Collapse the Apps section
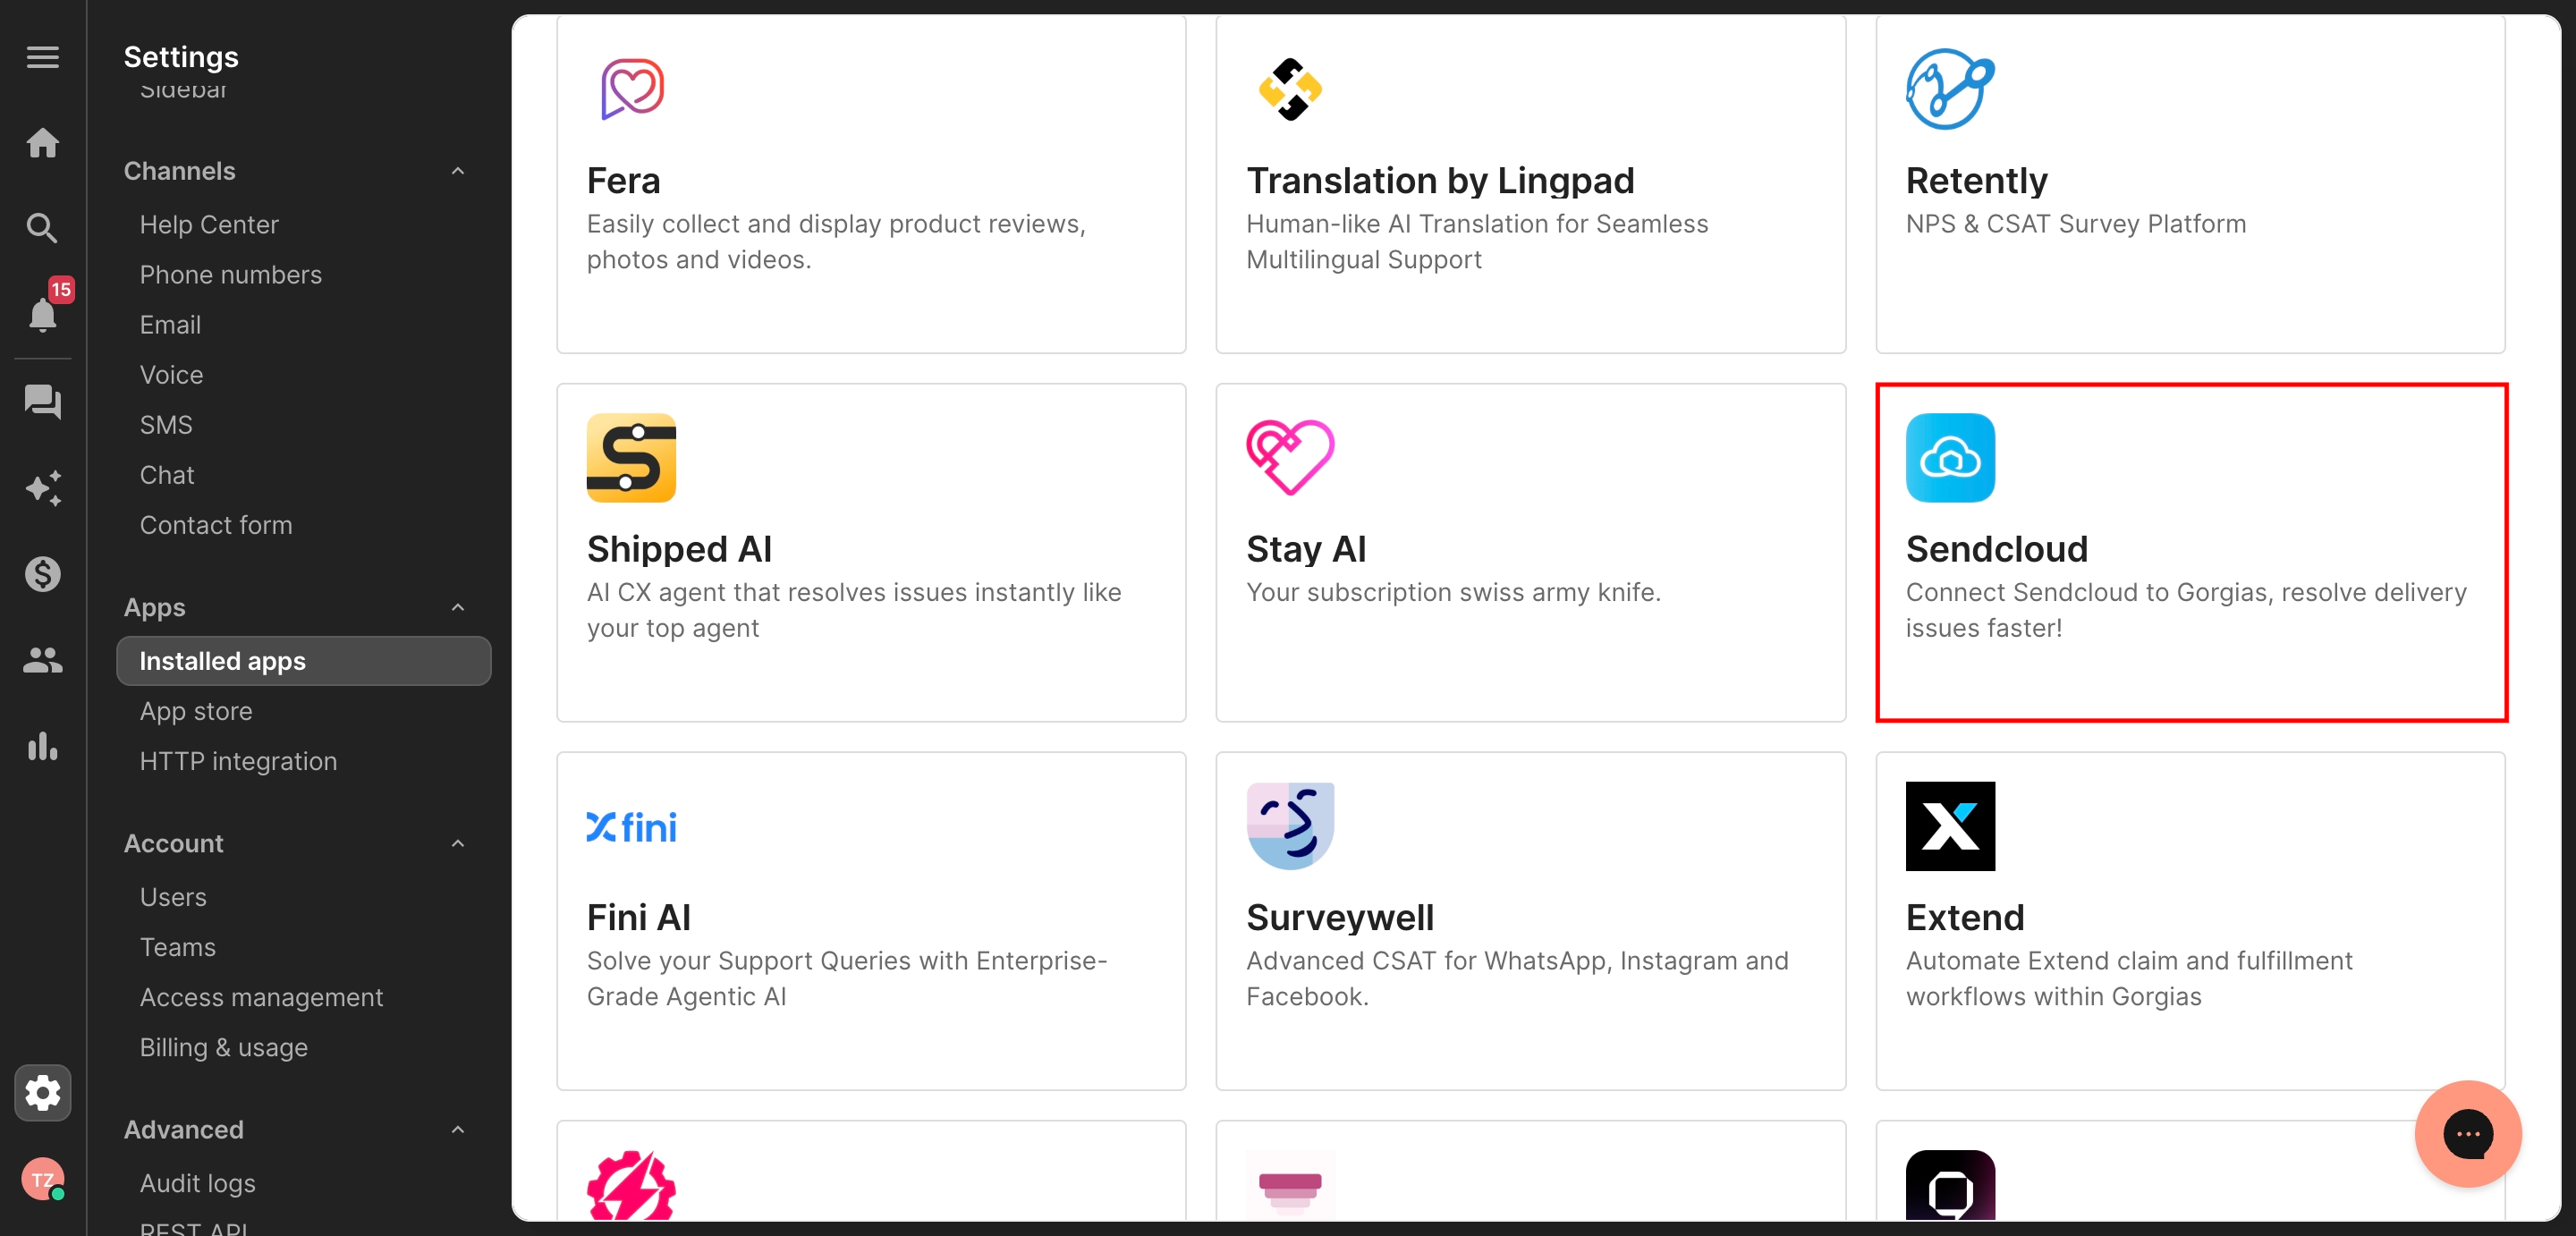This screenshot has height=1236, width=2576. pyautogui.click(x=458, y=607)
